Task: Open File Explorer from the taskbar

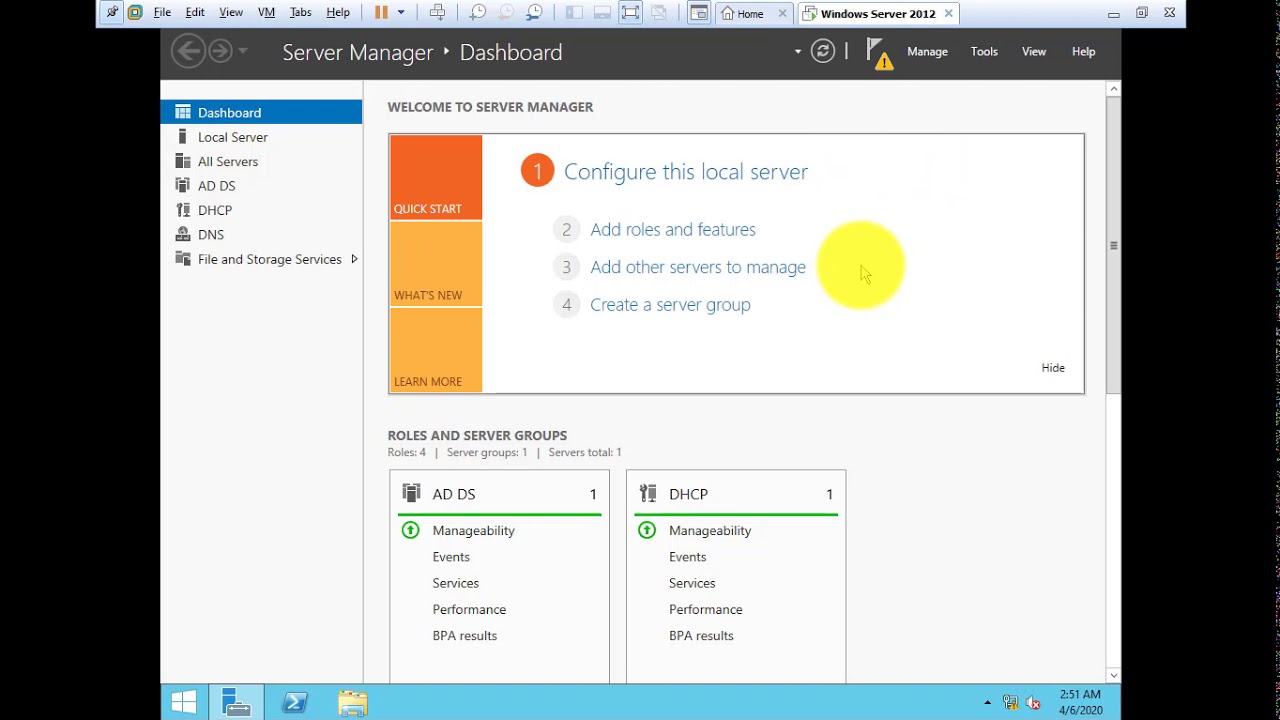Action: coord(352,703)
